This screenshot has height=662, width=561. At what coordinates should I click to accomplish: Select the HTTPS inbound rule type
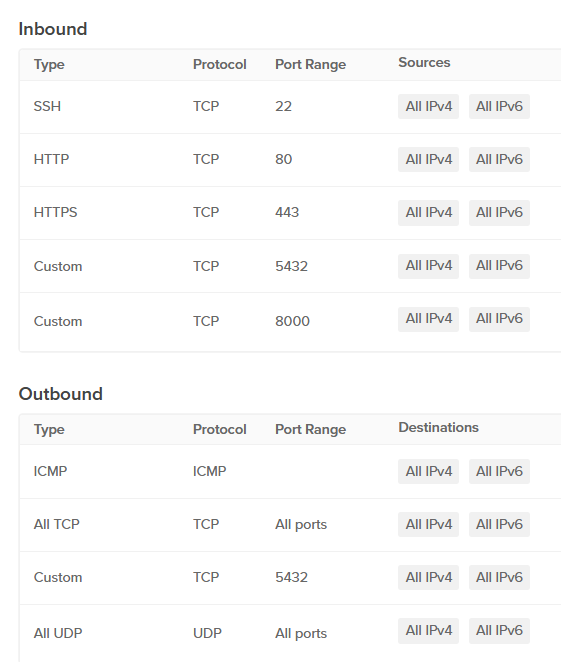(55, 212)
